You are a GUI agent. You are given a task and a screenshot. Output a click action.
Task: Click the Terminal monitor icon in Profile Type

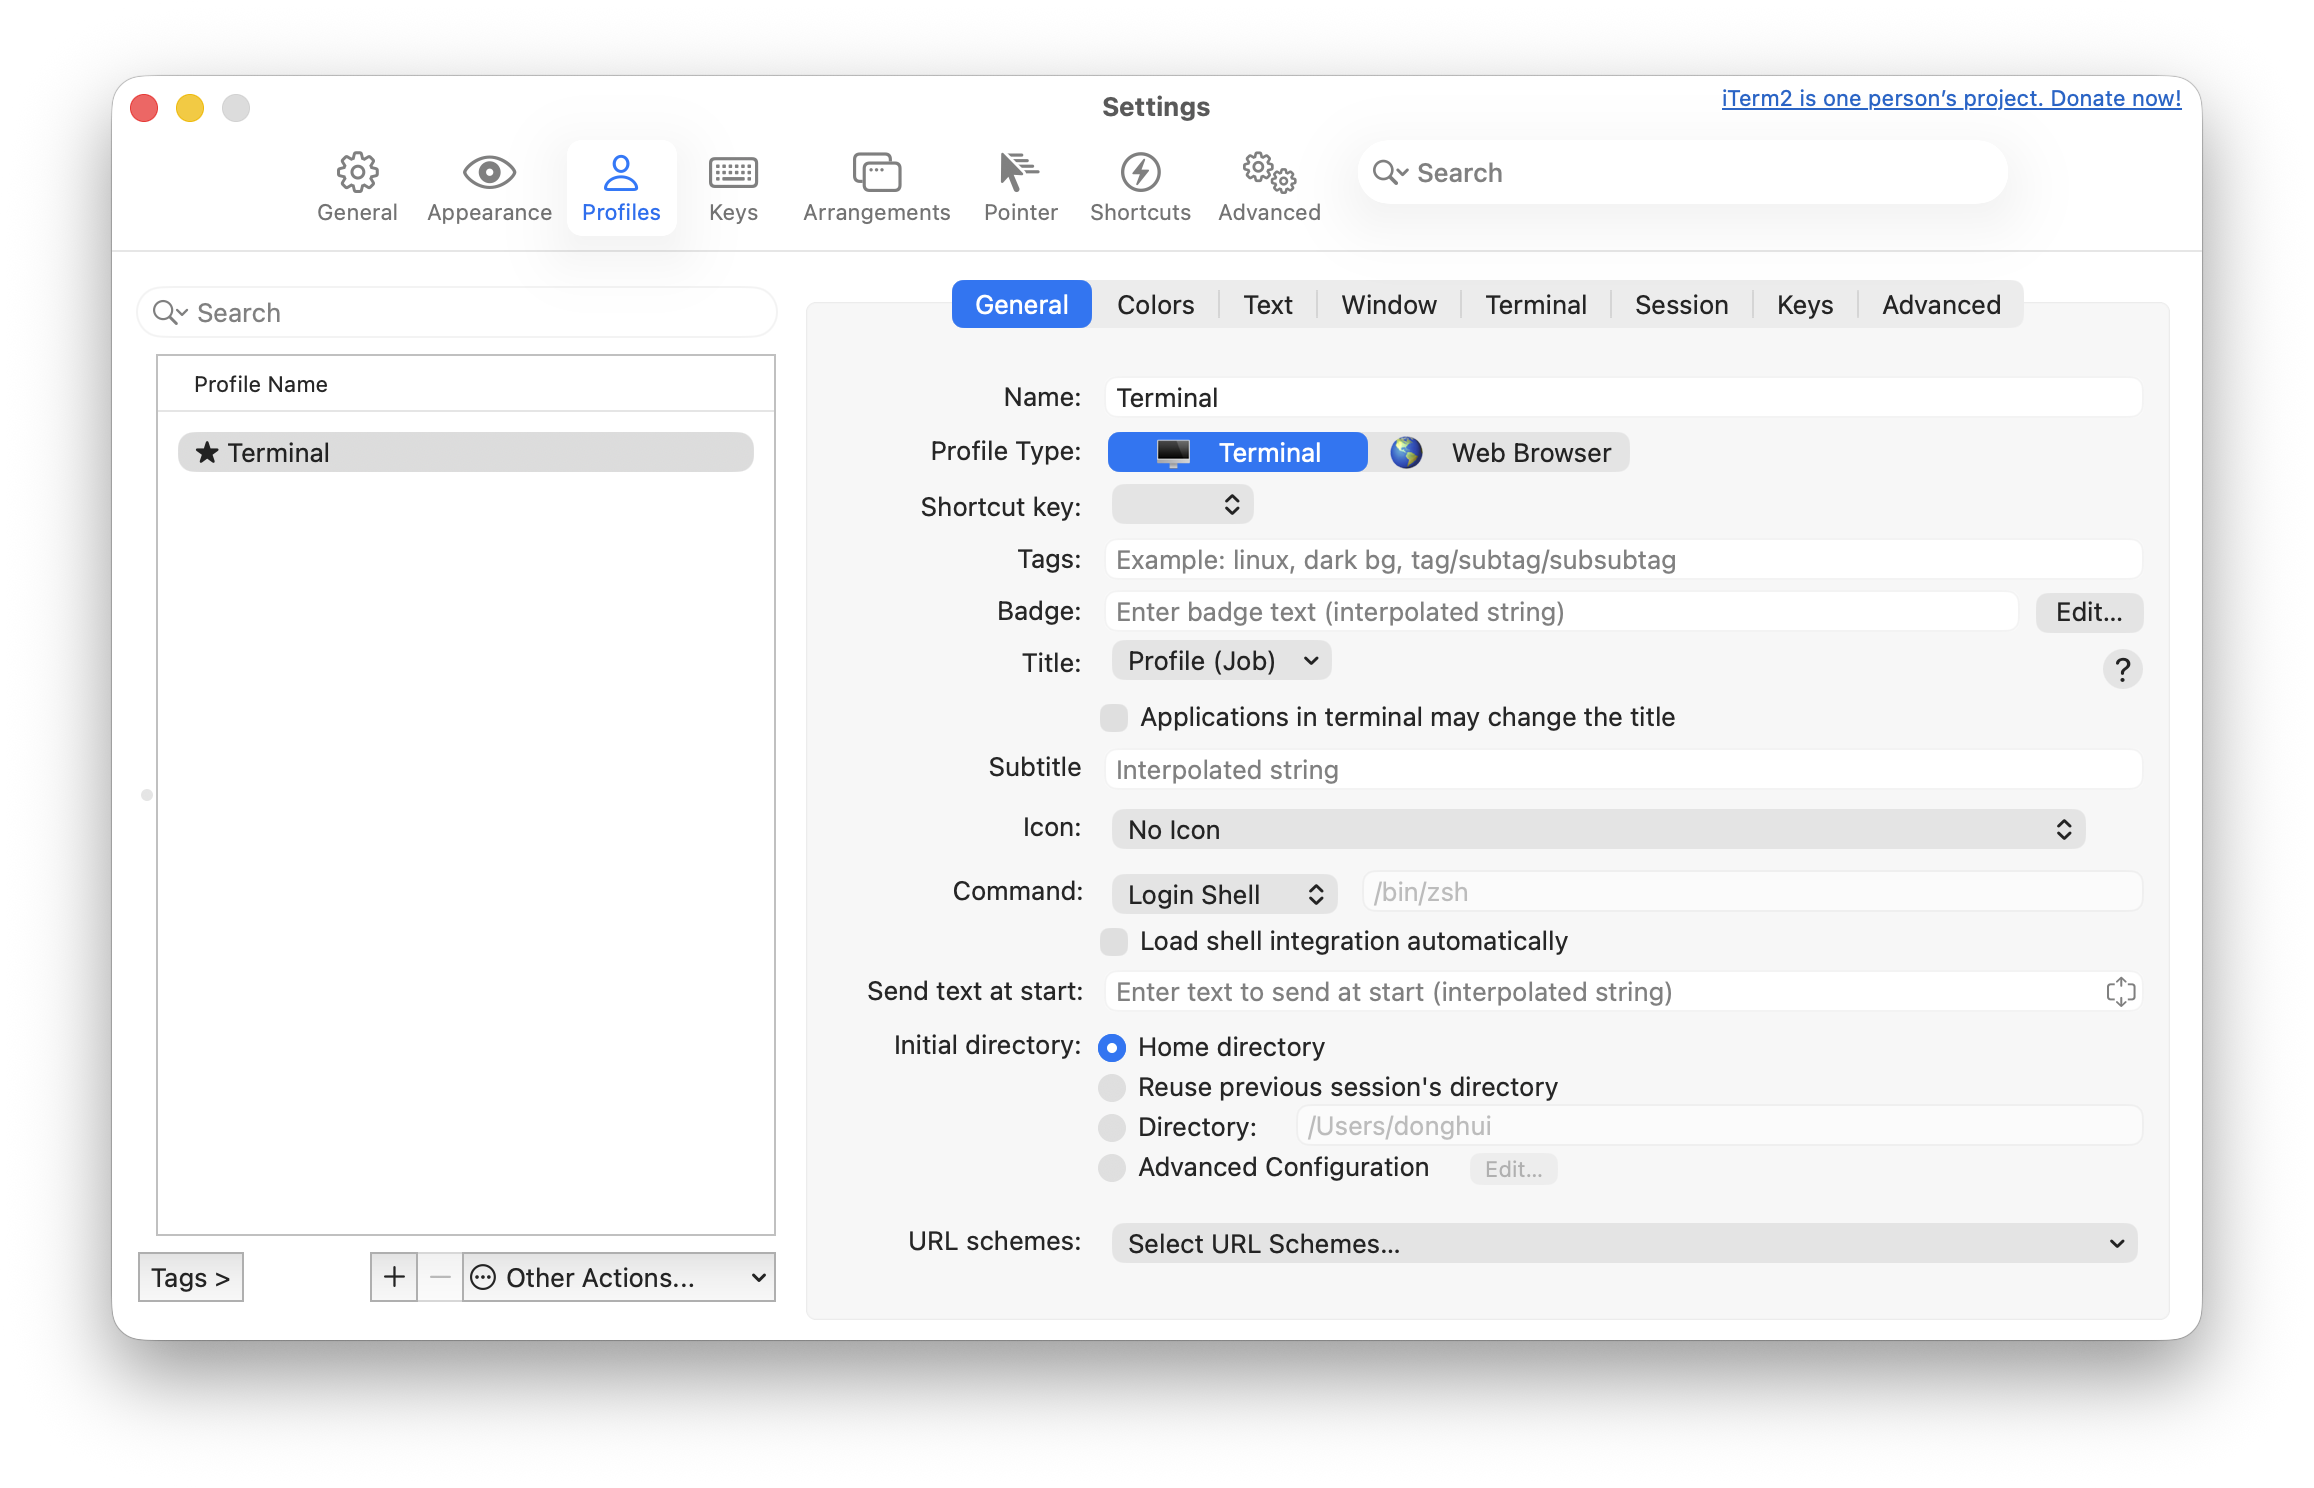click(1173, 452)
